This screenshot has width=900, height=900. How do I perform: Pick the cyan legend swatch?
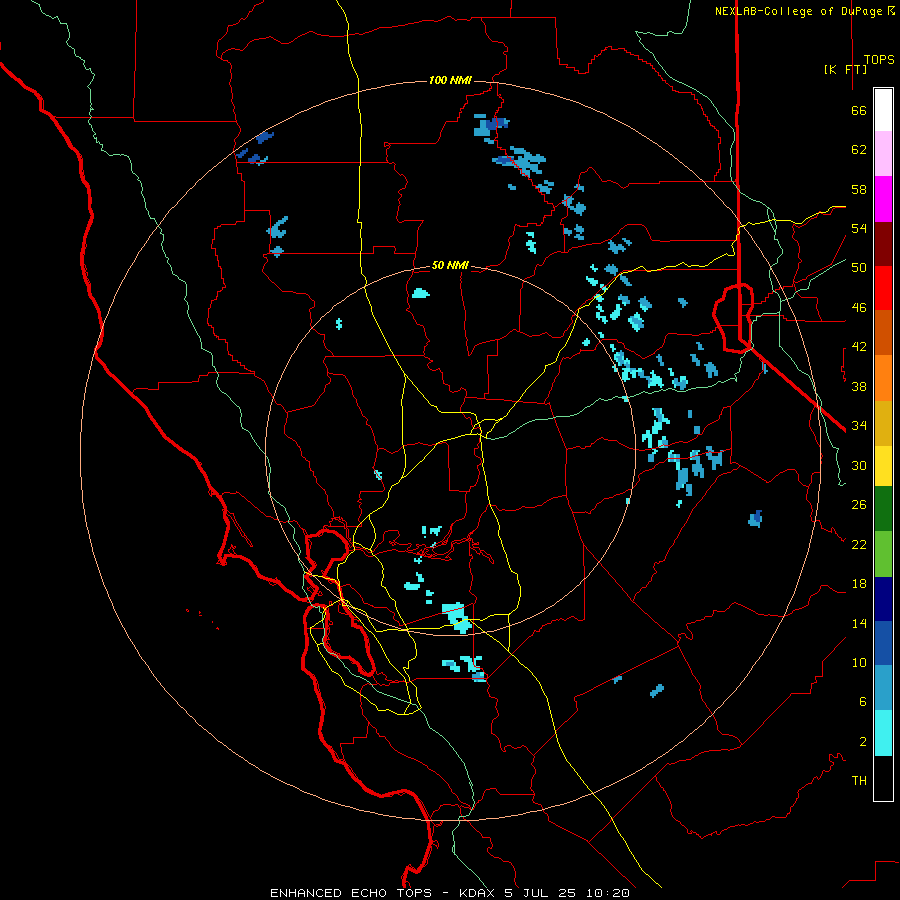(883, 733)
